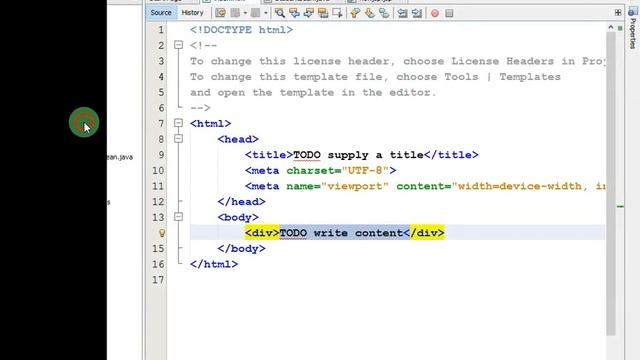Click the opening head tag text
This screenshot has height=360, width=640.
point(238,139)
